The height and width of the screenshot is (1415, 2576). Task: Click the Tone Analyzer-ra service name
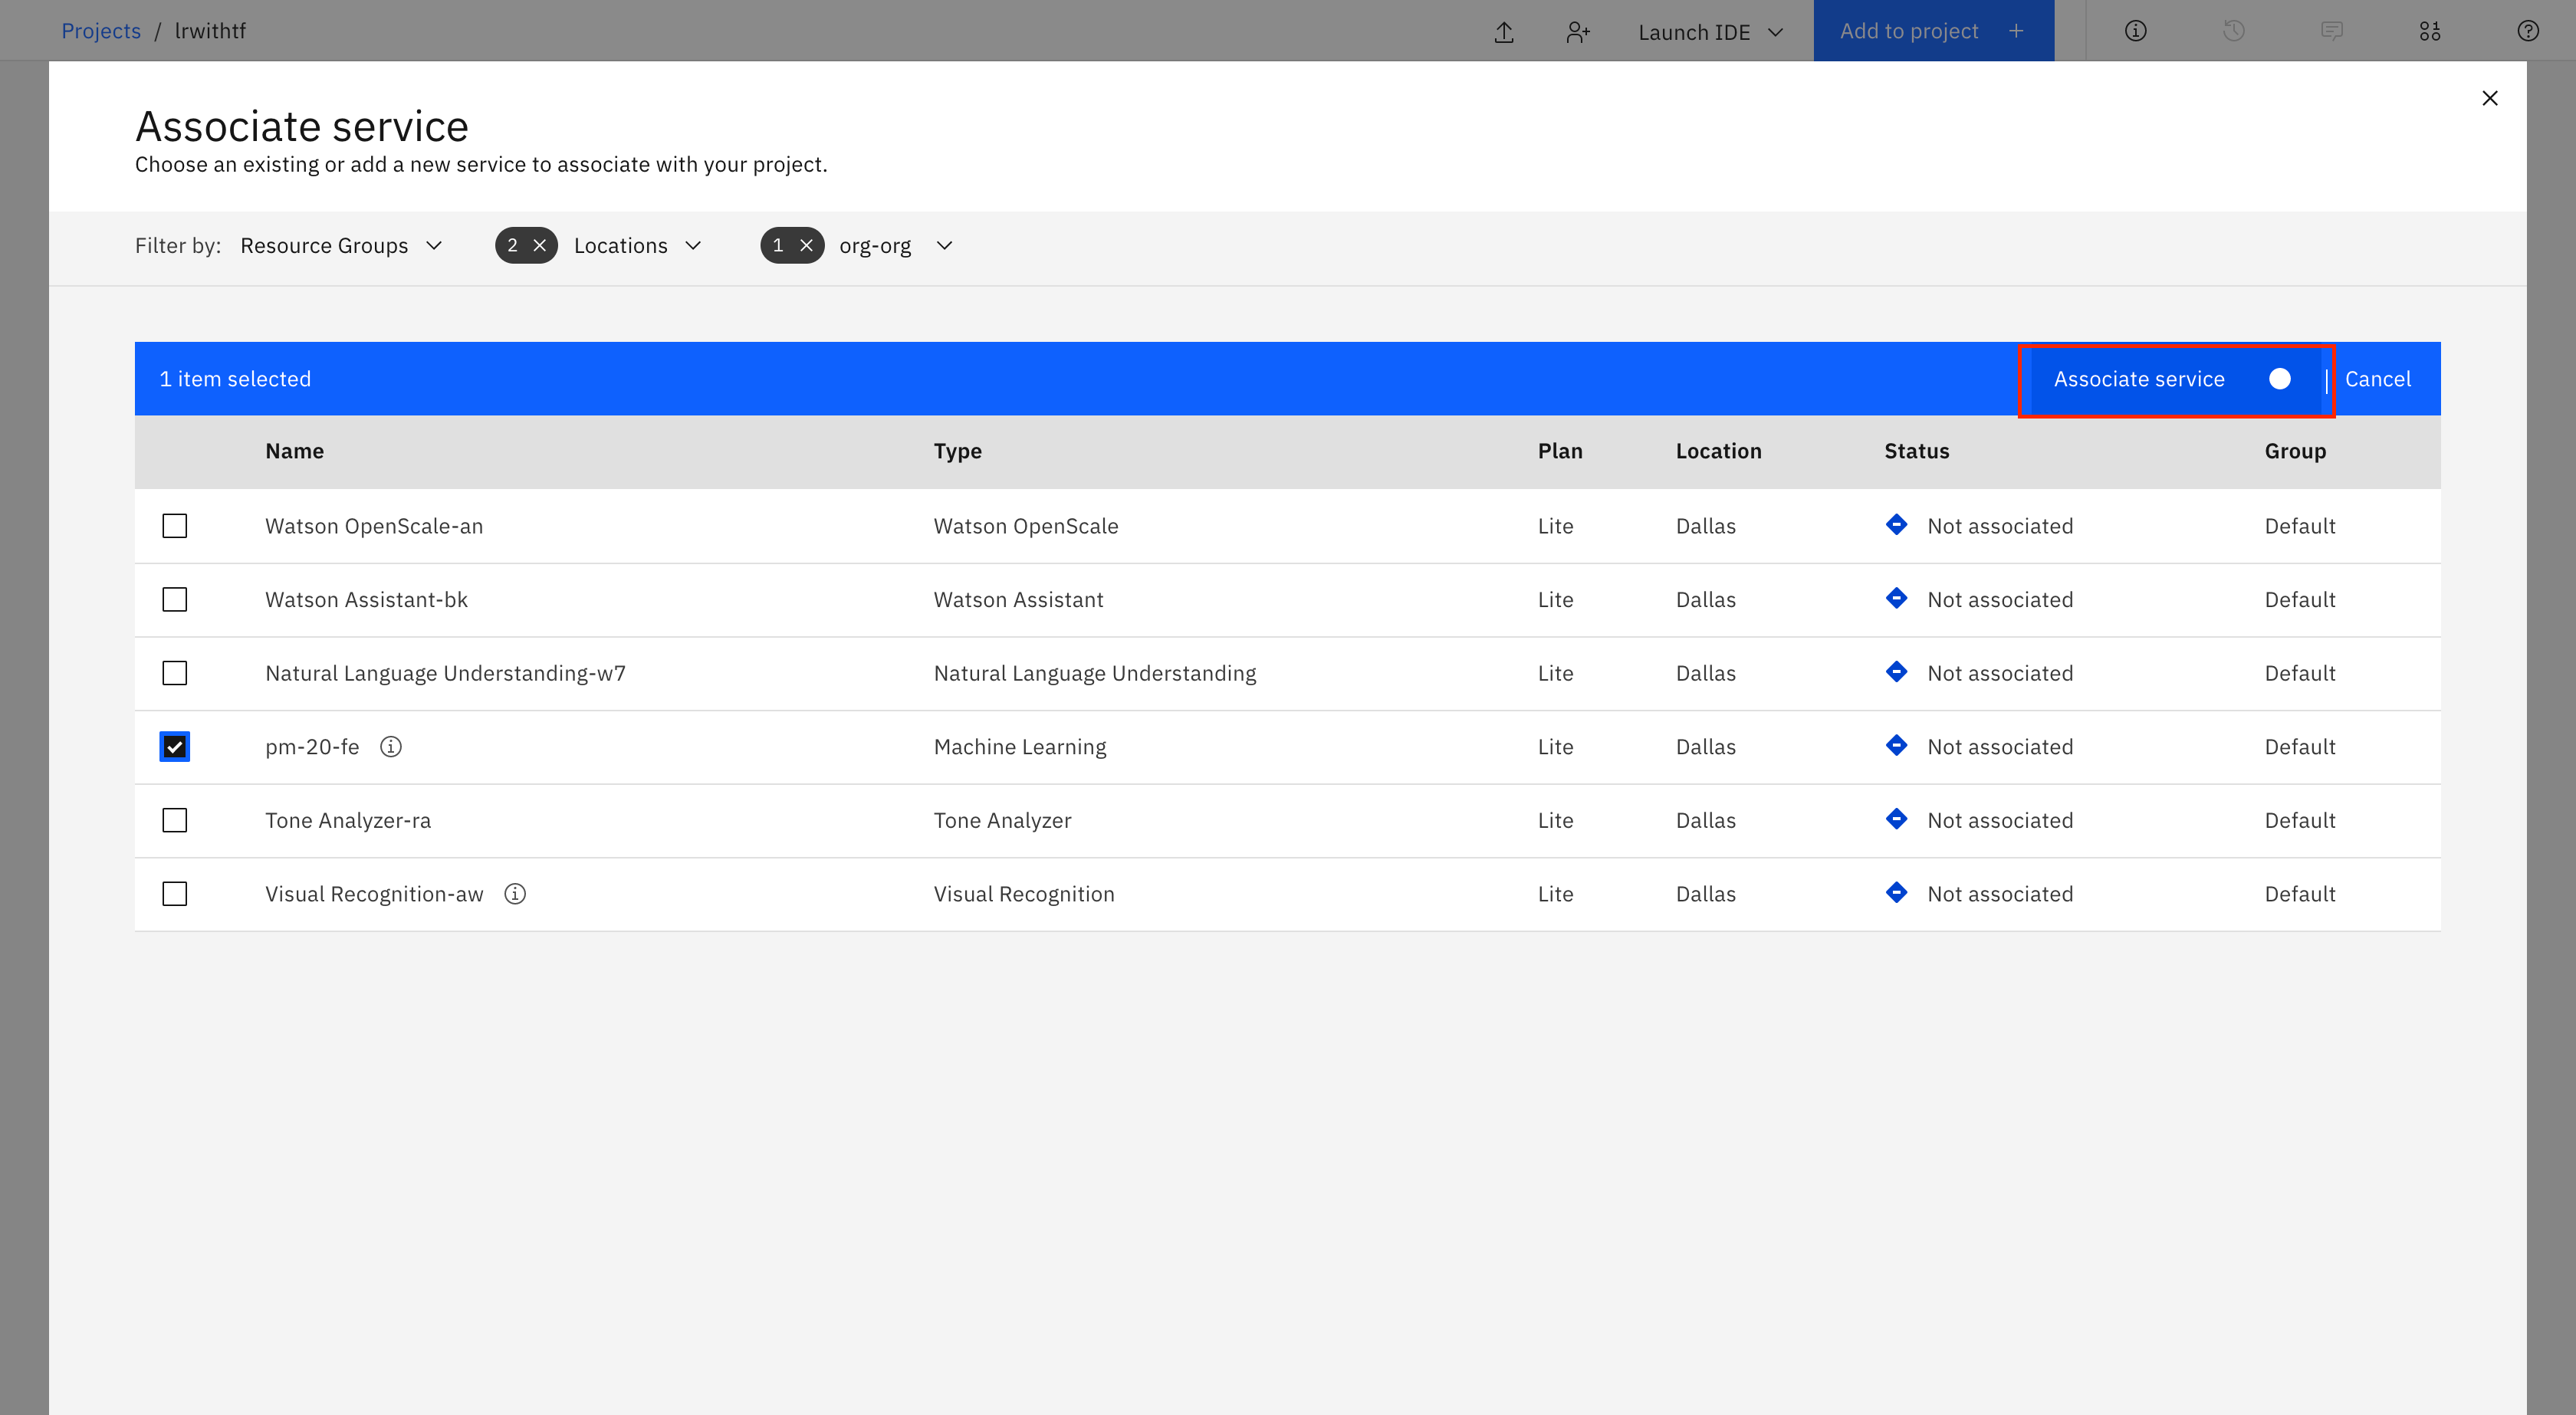point(348,820)
